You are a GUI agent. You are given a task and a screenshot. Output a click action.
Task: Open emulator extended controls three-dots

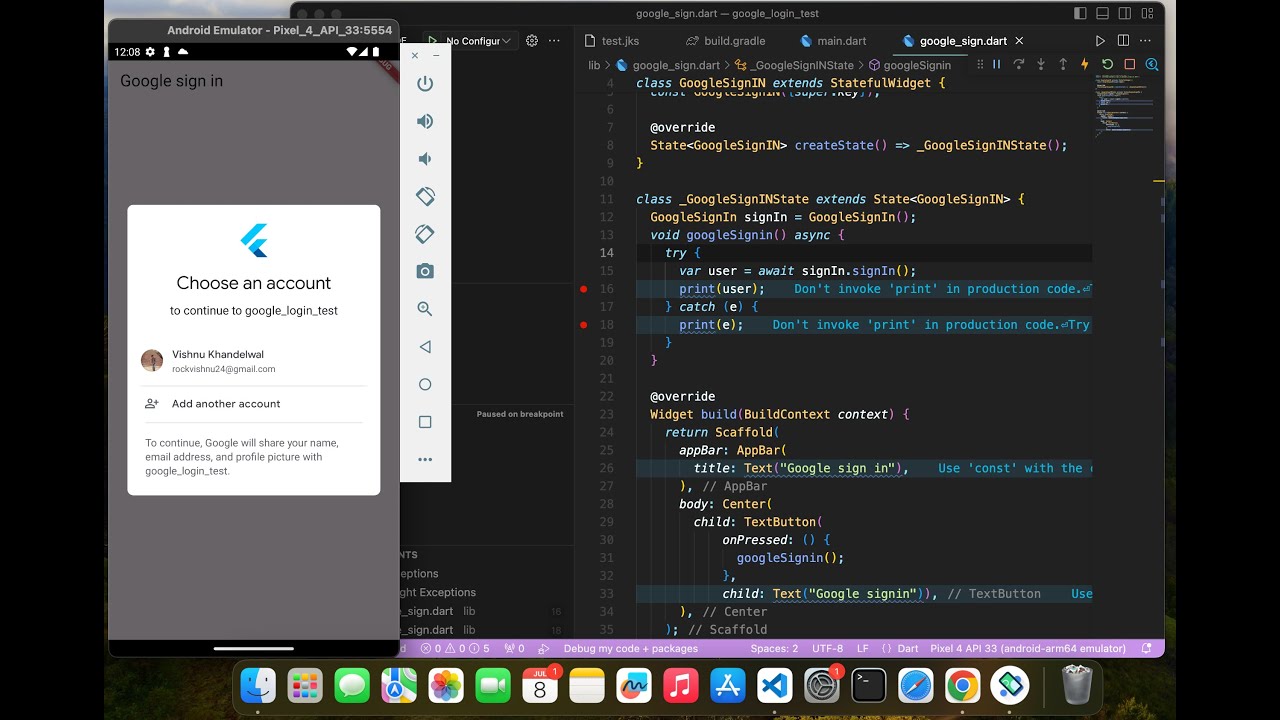(x=425, y=459)
